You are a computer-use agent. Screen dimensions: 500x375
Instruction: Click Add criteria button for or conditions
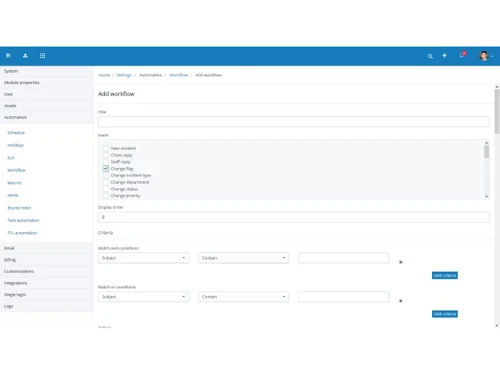[x=445, y=314]
